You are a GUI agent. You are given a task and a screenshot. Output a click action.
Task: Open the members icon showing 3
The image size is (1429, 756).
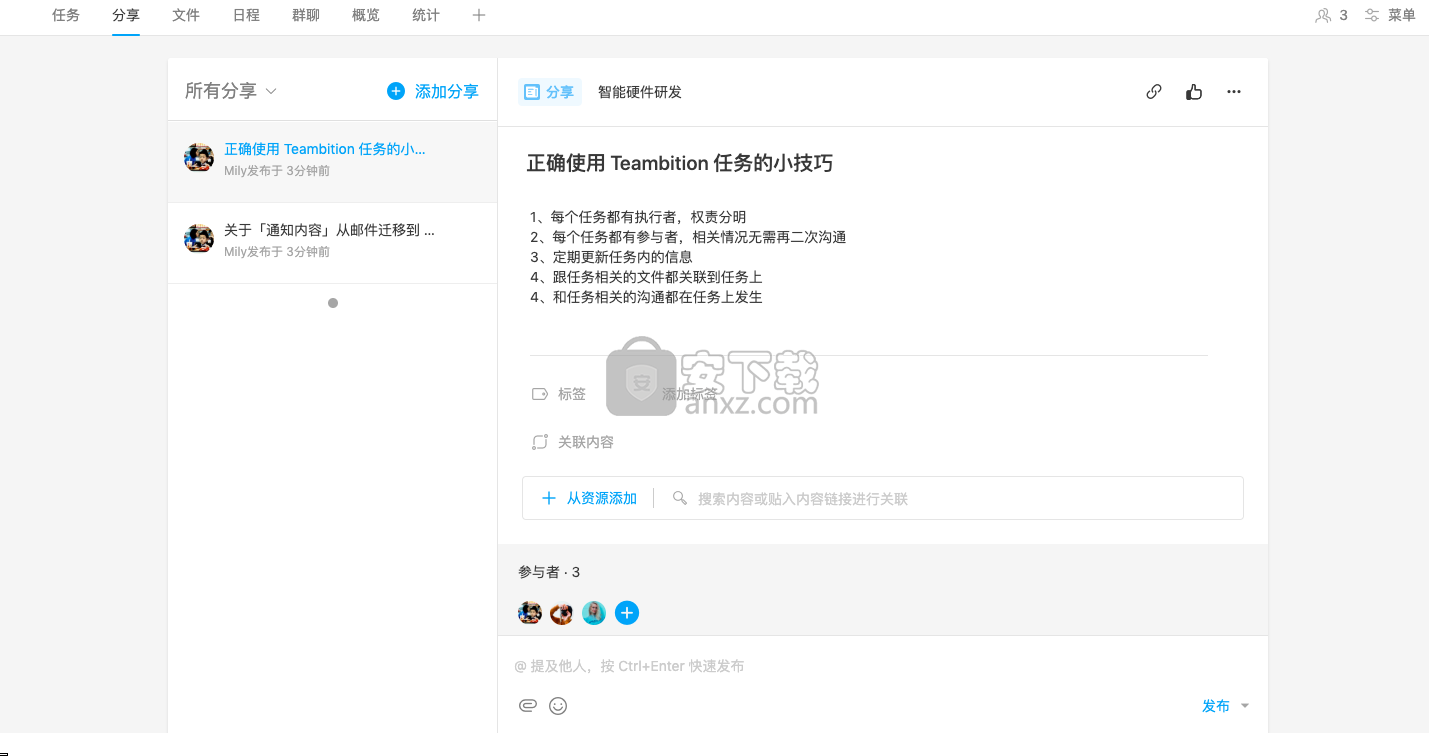tap(1331, 15)
